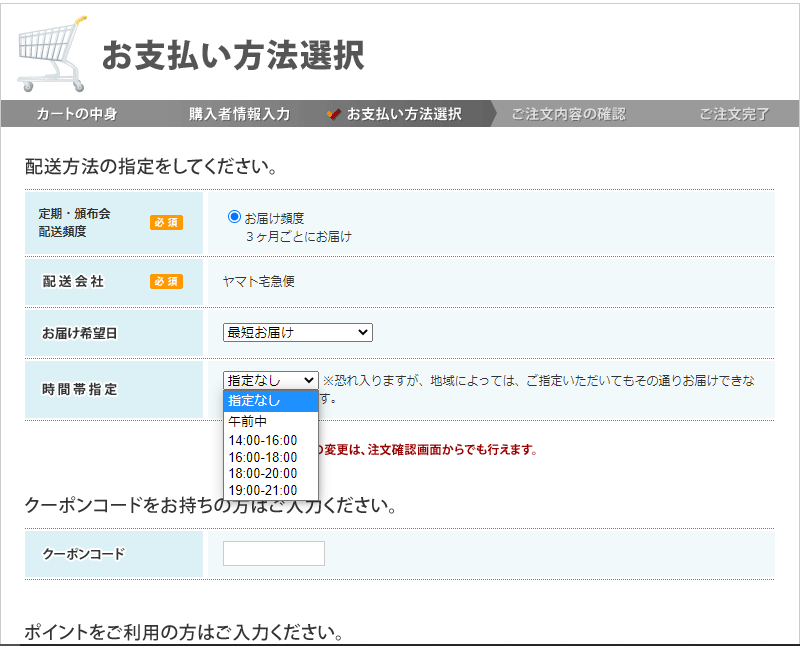Click the checkmark icon beside お支払い方法選択 step
Viewport: 800px width, 646px height.
334,114
